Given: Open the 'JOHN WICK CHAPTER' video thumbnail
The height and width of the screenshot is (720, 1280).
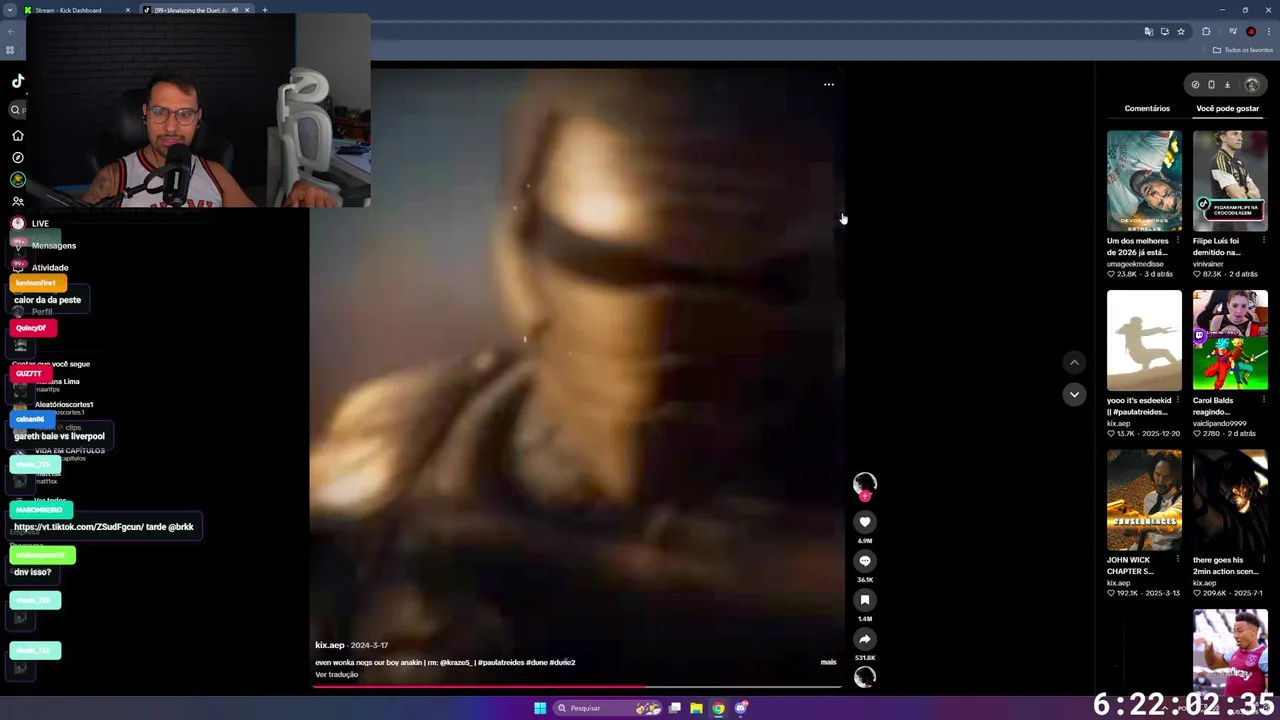Looking at the screenshot, I should (x=1144, y=500).
